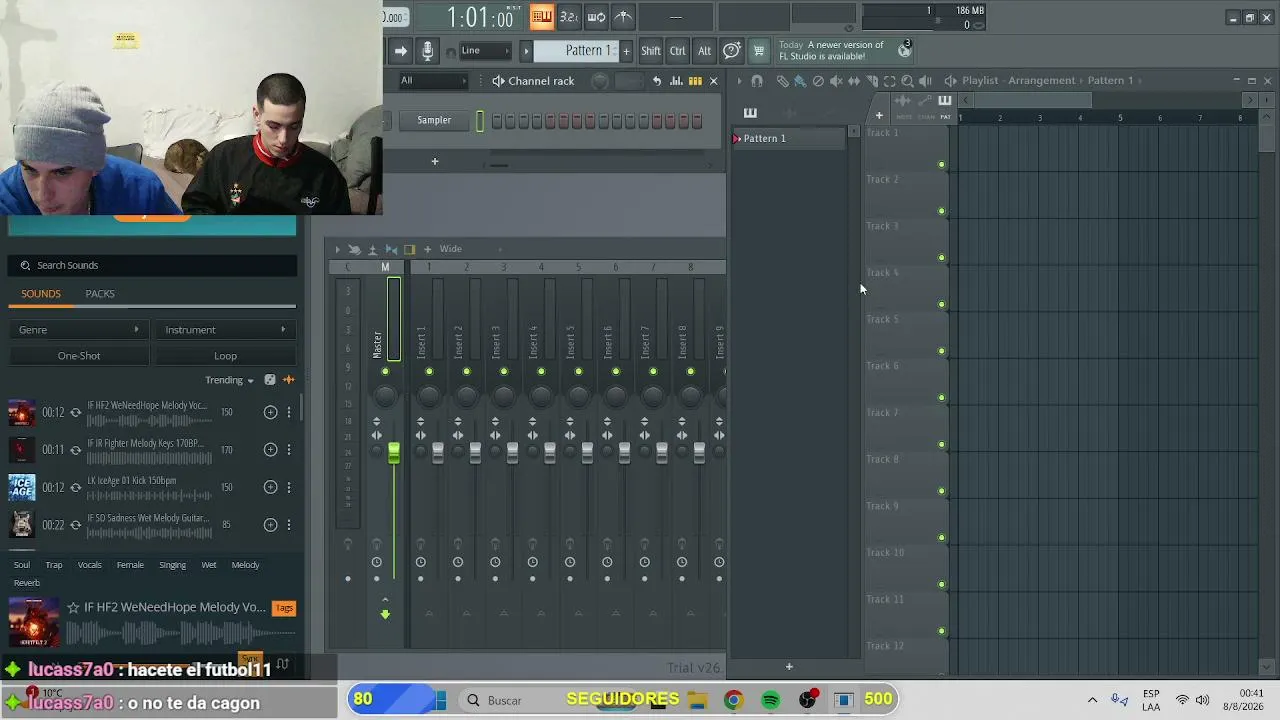Select the Trap tag
Viewport: 1280px width, 720px height.
point(54,565)
